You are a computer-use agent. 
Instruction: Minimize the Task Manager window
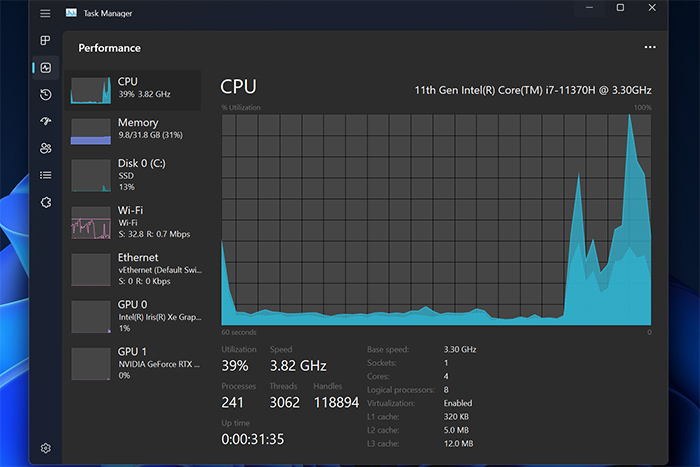tap(589, 8)
